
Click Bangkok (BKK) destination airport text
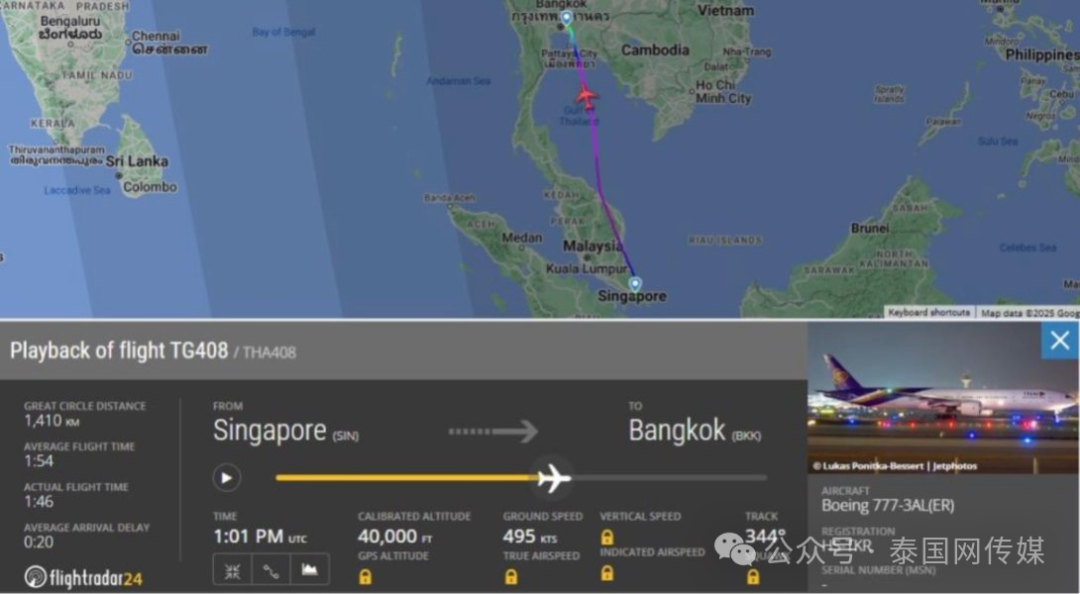pyautogui.click(x=694, y=431)
